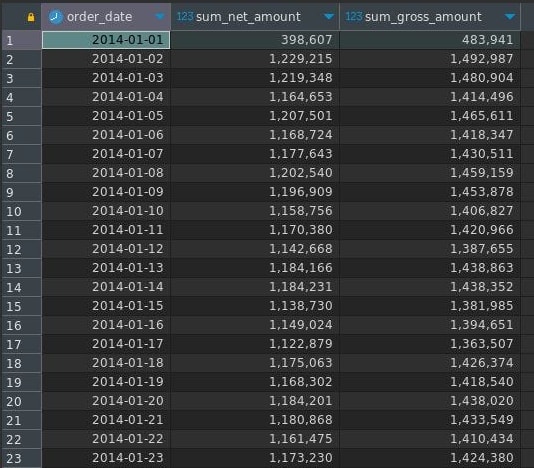The image size is (534, 468).
Task: Select net amount cell 1,170,380
Action: tap(255, 230)
